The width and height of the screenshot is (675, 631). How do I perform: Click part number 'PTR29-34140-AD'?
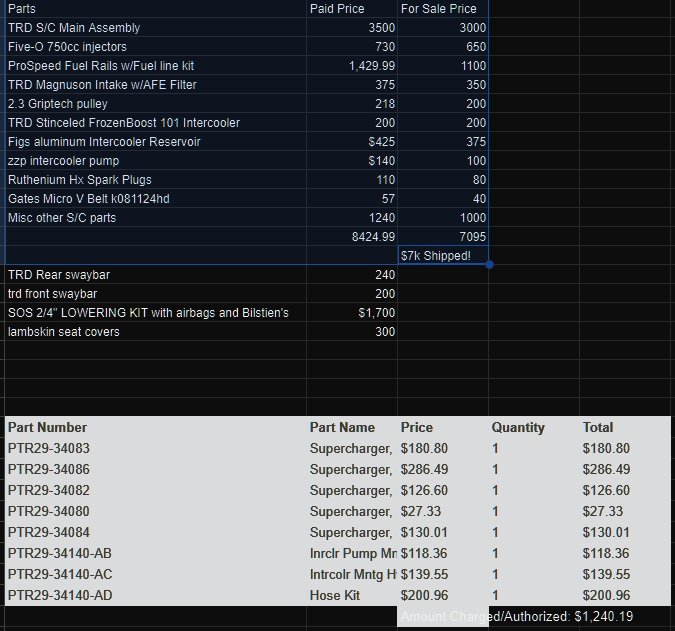coord(155,595)
